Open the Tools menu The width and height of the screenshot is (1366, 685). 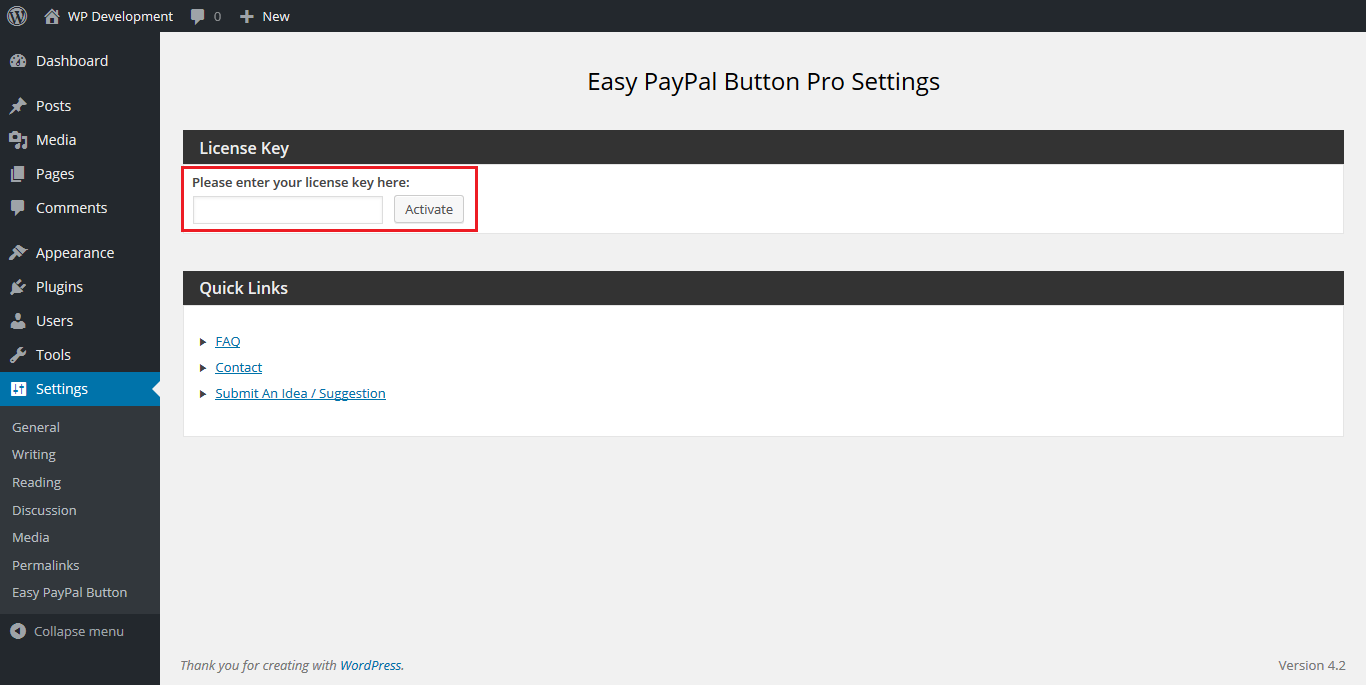pos(80,355)
